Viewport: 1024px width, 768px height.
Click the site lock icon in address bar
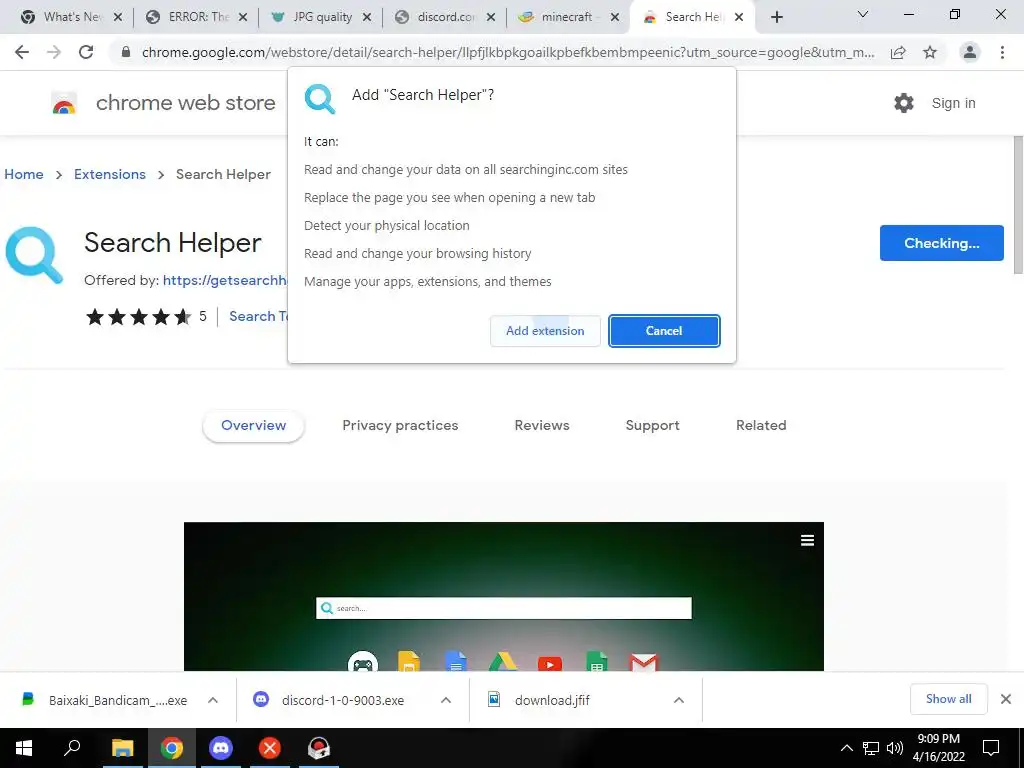click(126, 52)
